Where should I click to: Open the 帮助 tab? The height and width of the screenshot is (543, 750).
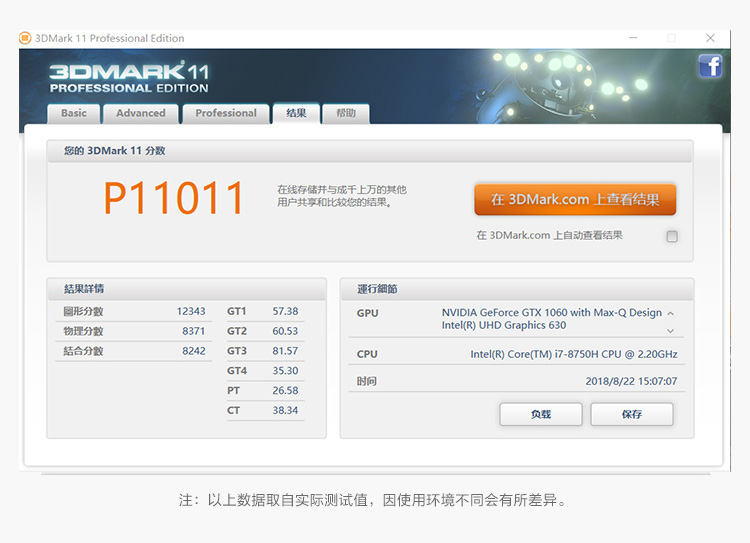(346, 113)
